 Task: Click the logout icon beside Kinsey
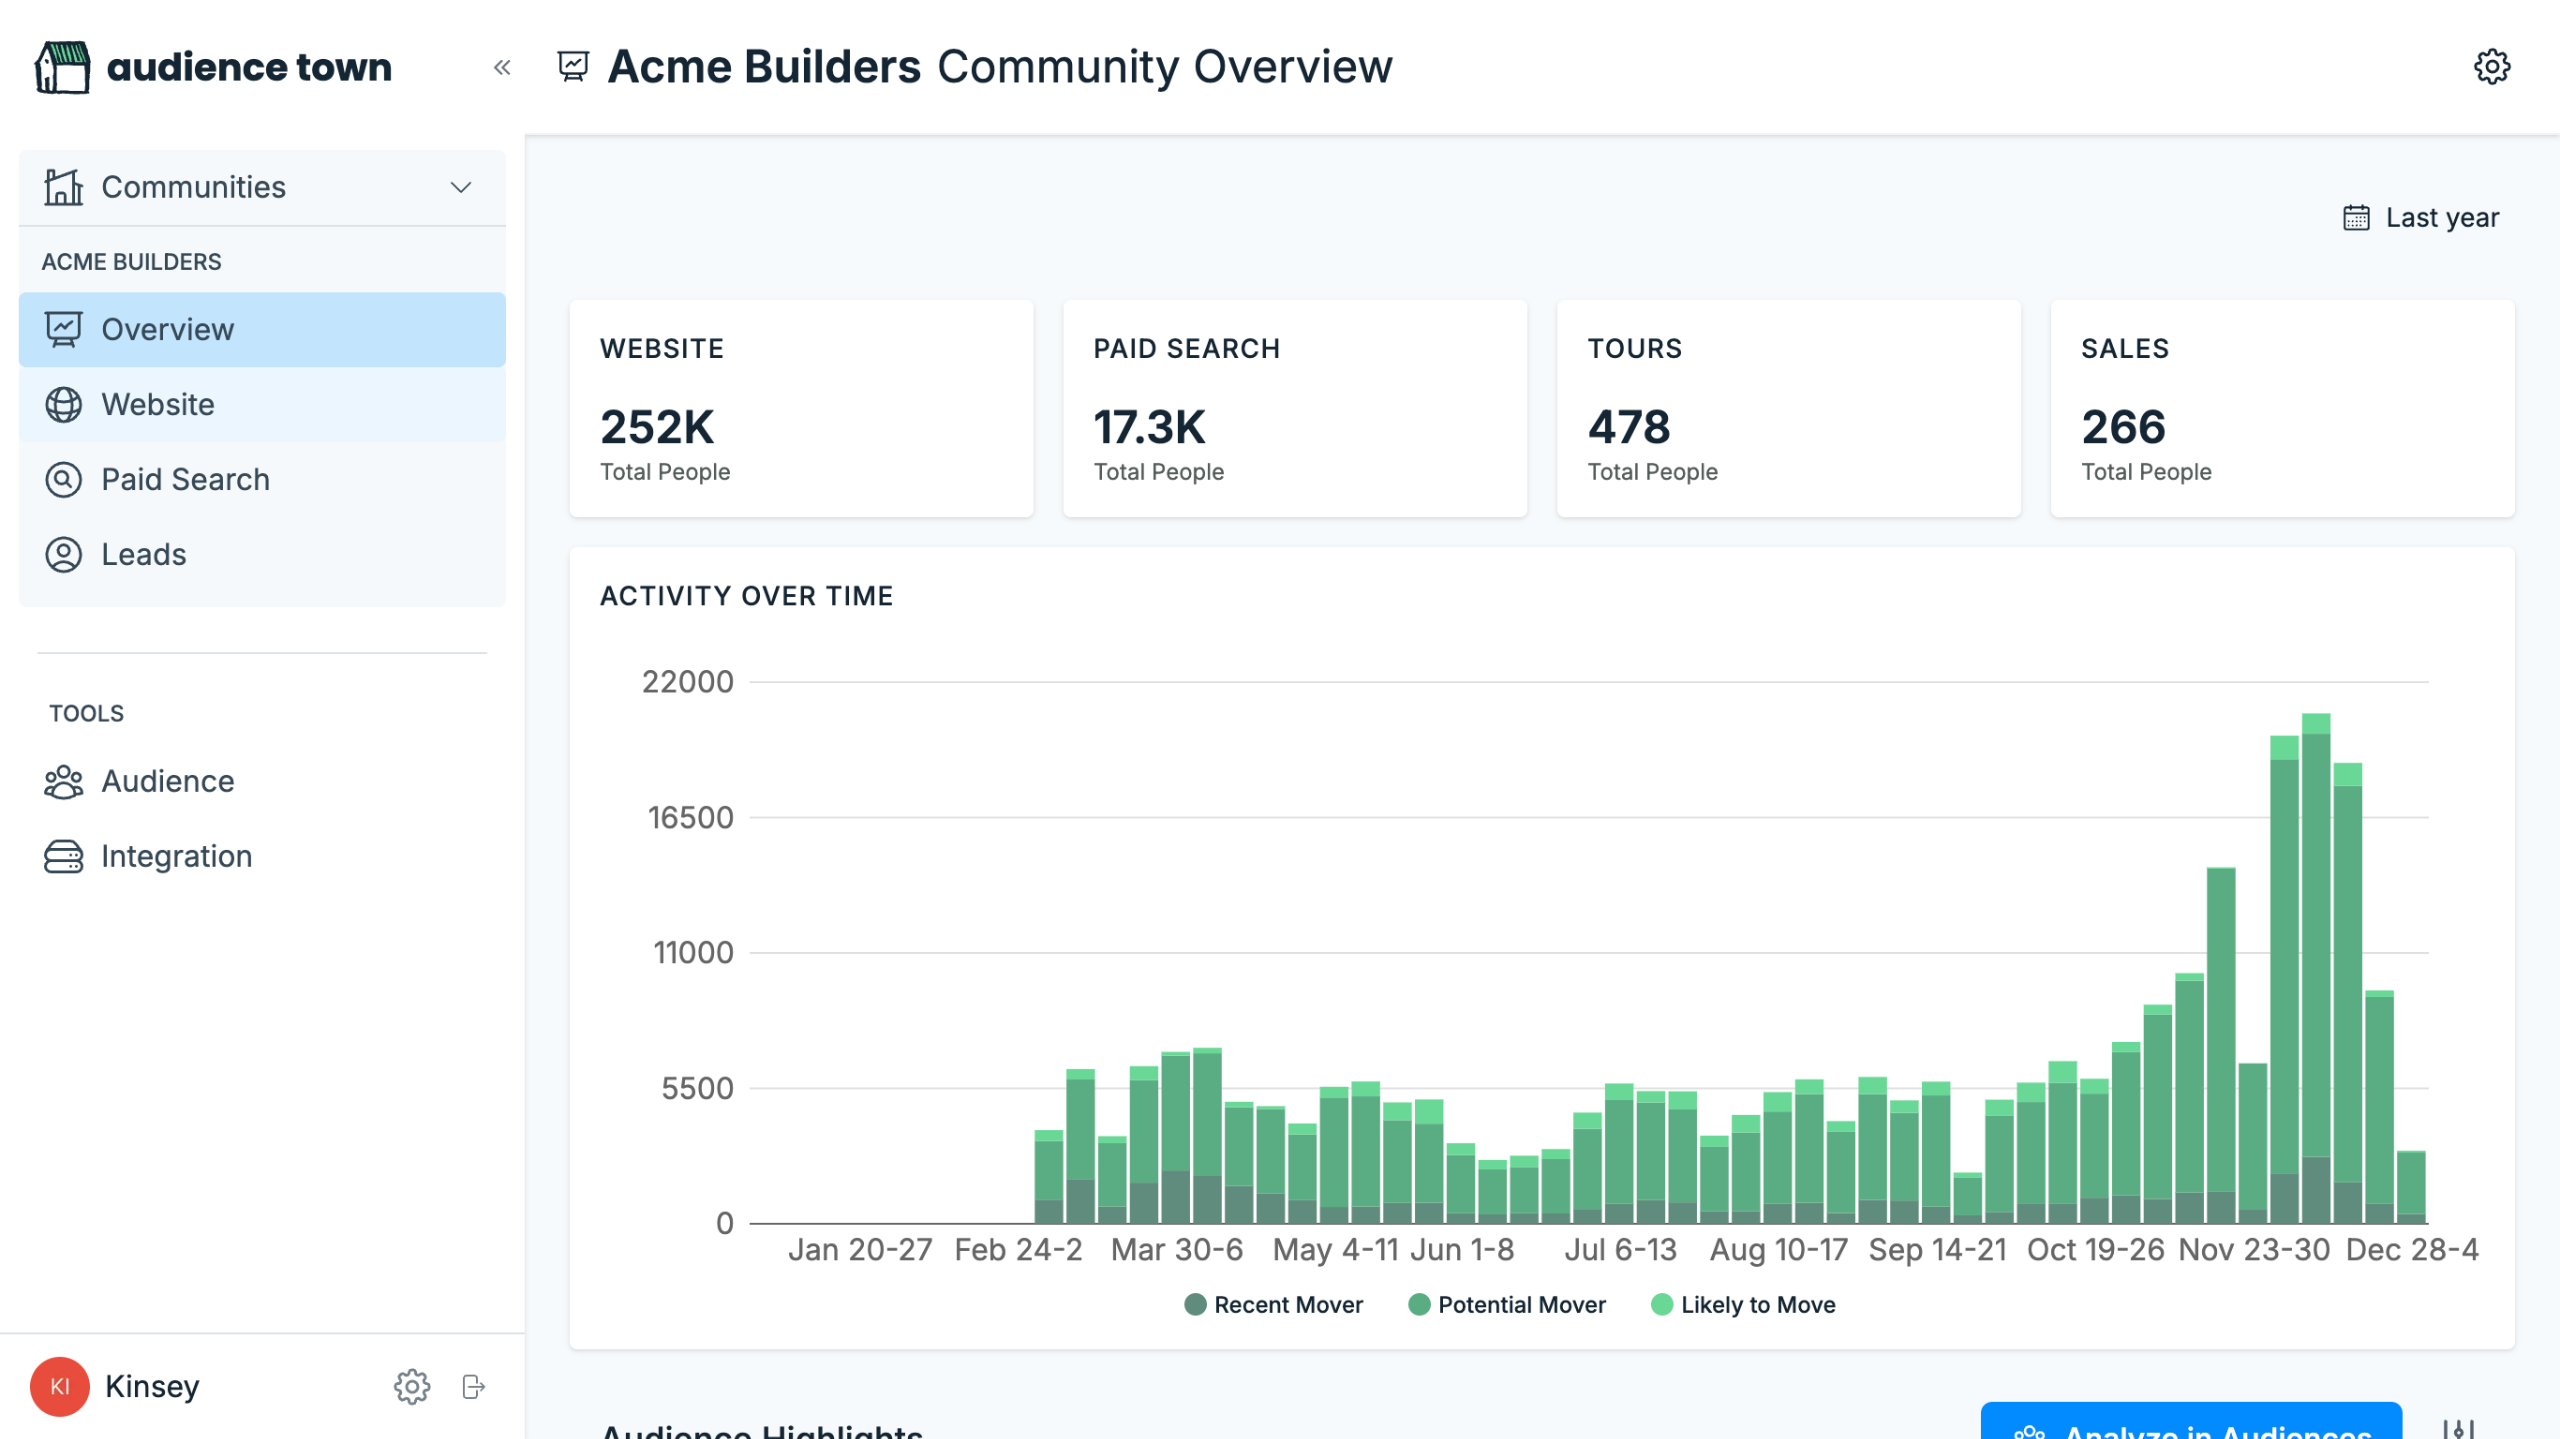point(474,1386)
